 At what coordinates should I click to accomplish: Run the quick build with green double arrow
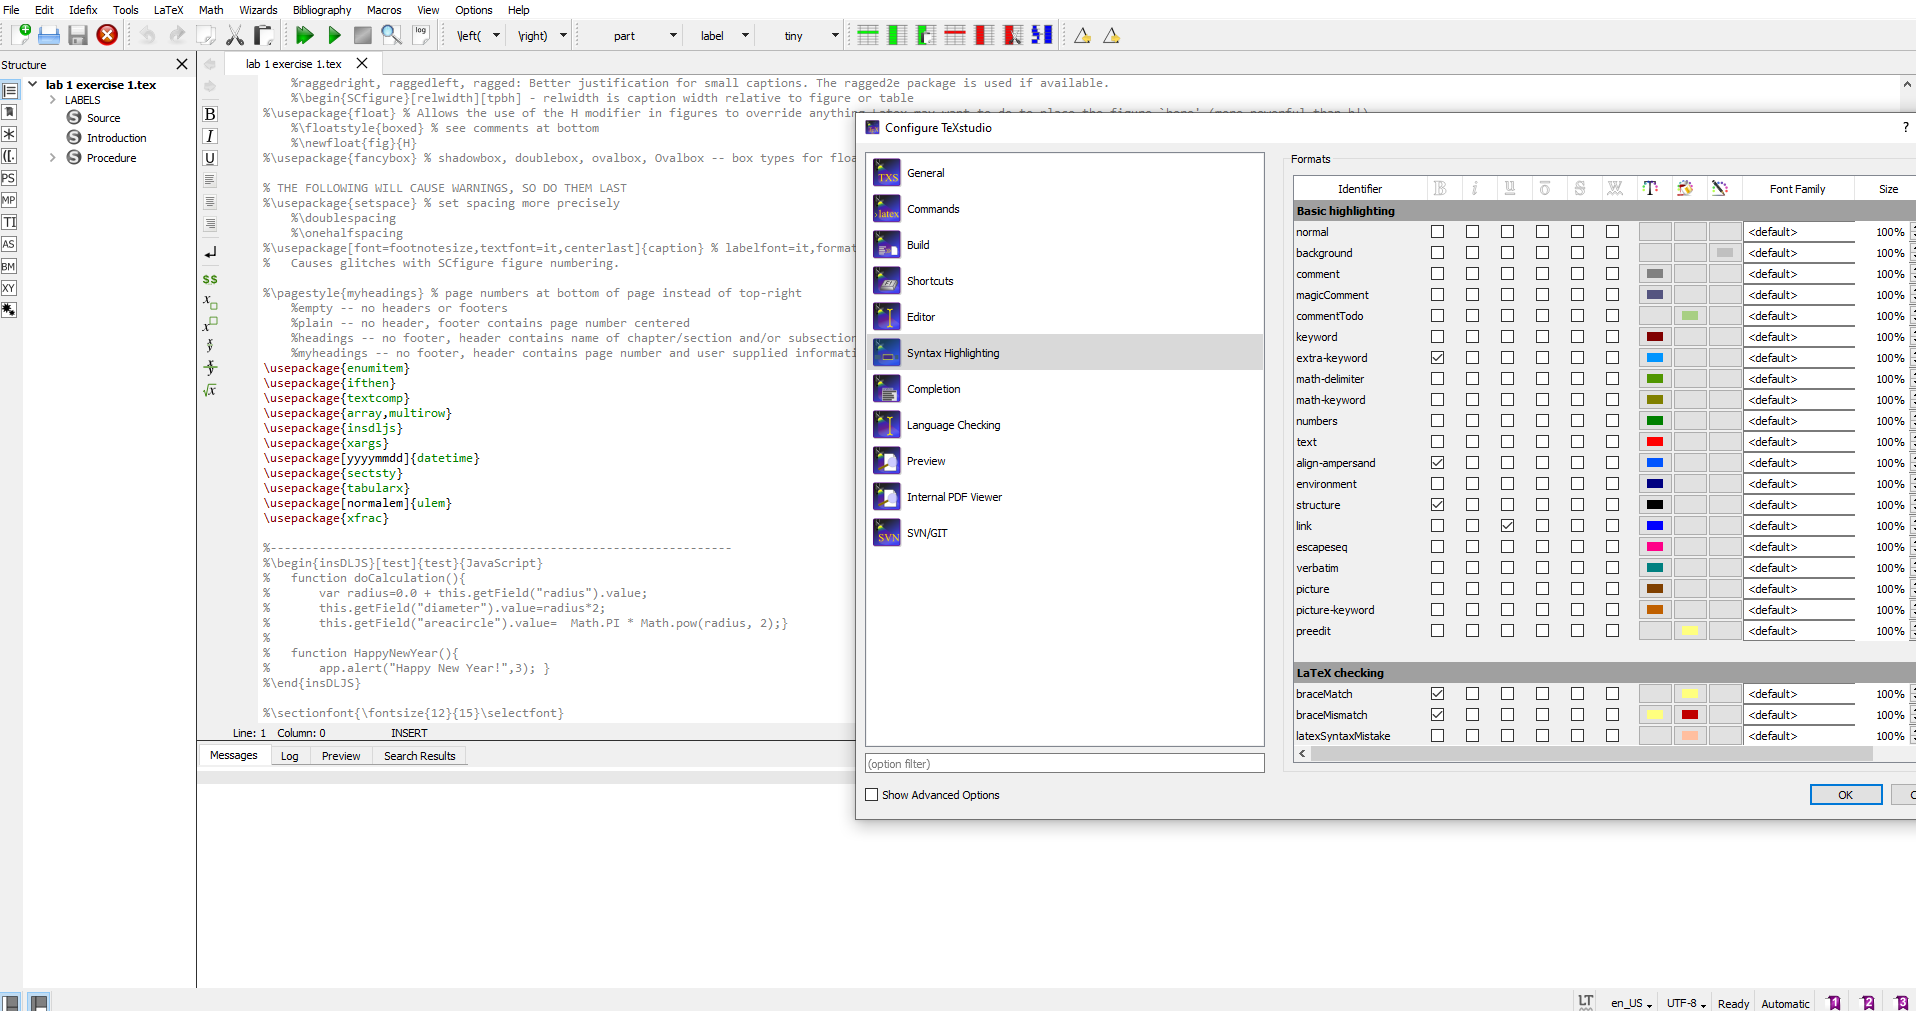click(306, 35)
